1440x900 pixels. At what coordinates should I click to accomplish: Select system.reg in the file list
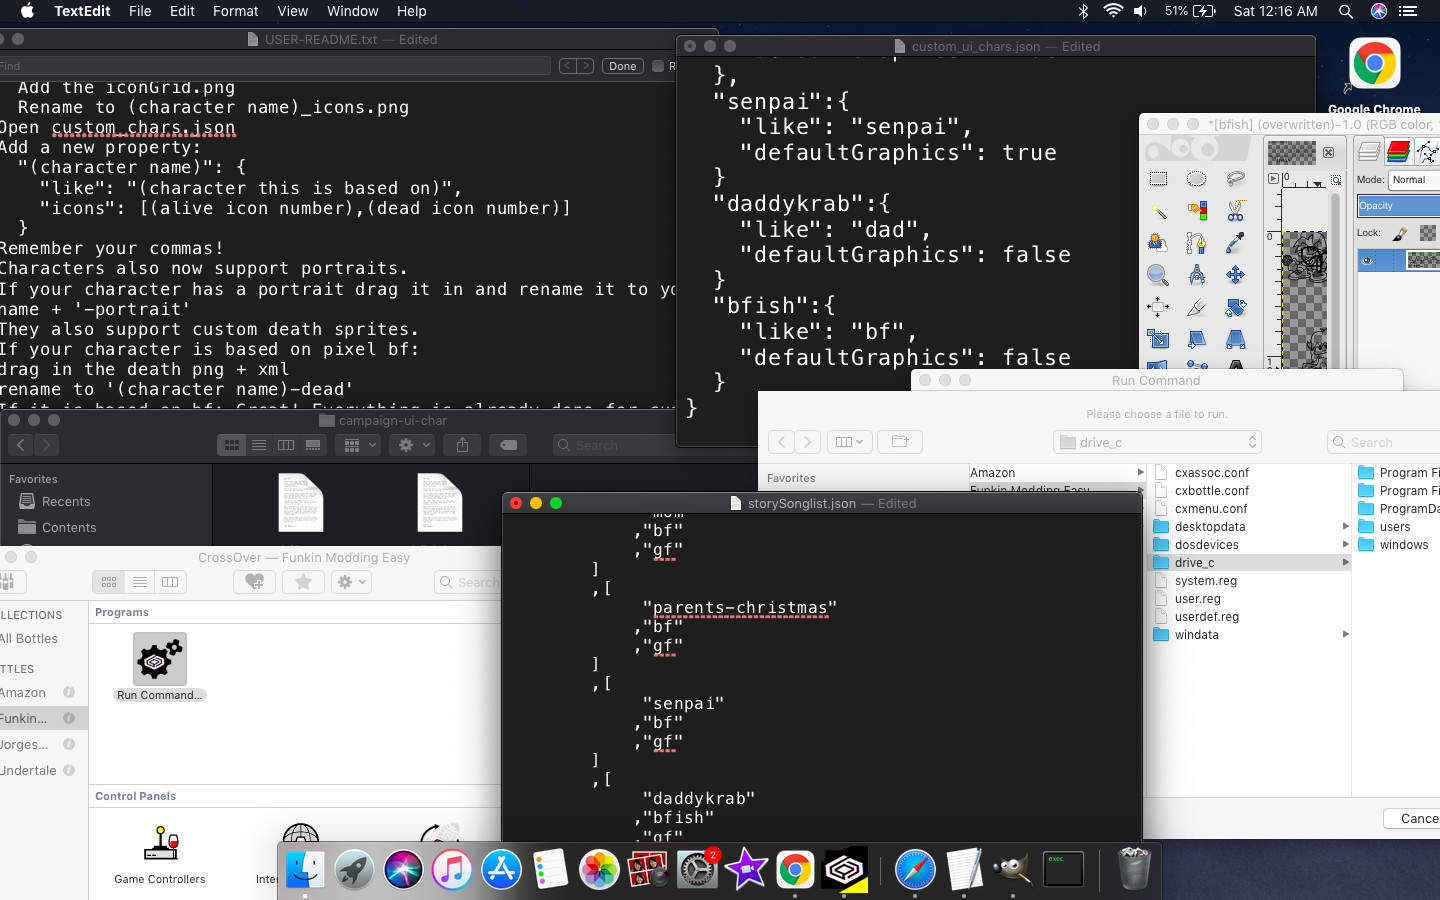[x=1205, y=581]
